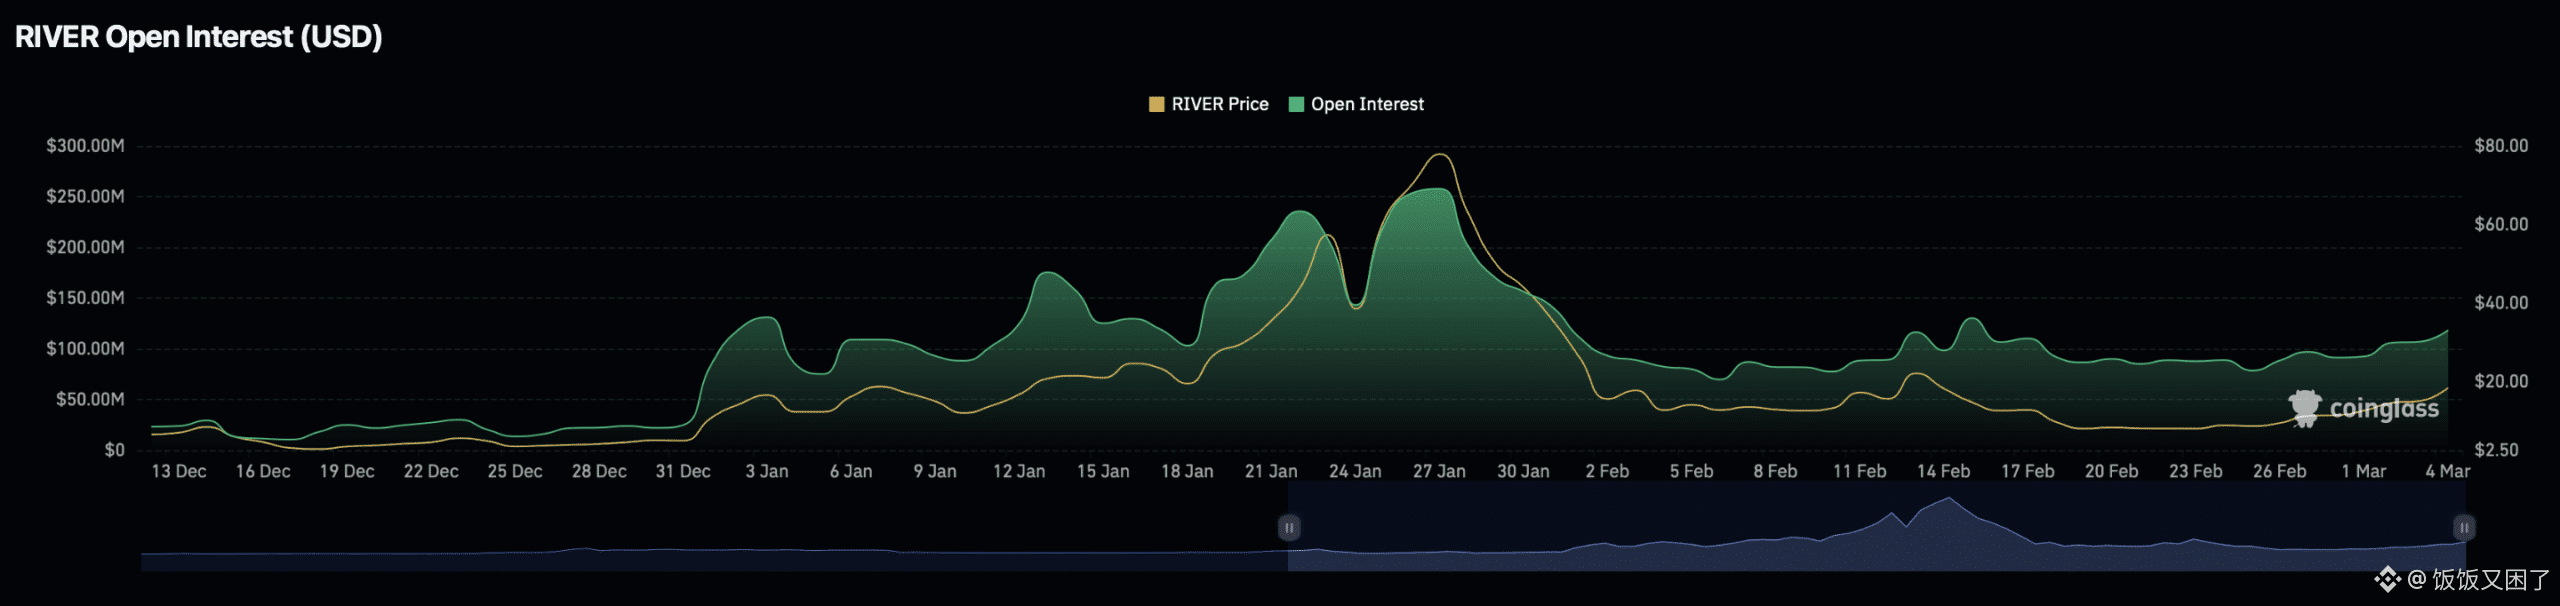This screenshot has height=606, width=2560.
Task: Click the green Open Interest legend swatch
Action: click(1296, 104)
